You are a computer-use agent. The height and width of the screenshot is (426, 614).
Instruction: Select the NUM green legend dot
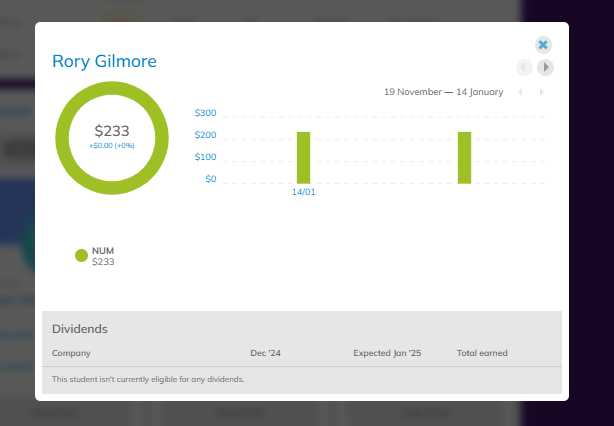pos(81,255)
